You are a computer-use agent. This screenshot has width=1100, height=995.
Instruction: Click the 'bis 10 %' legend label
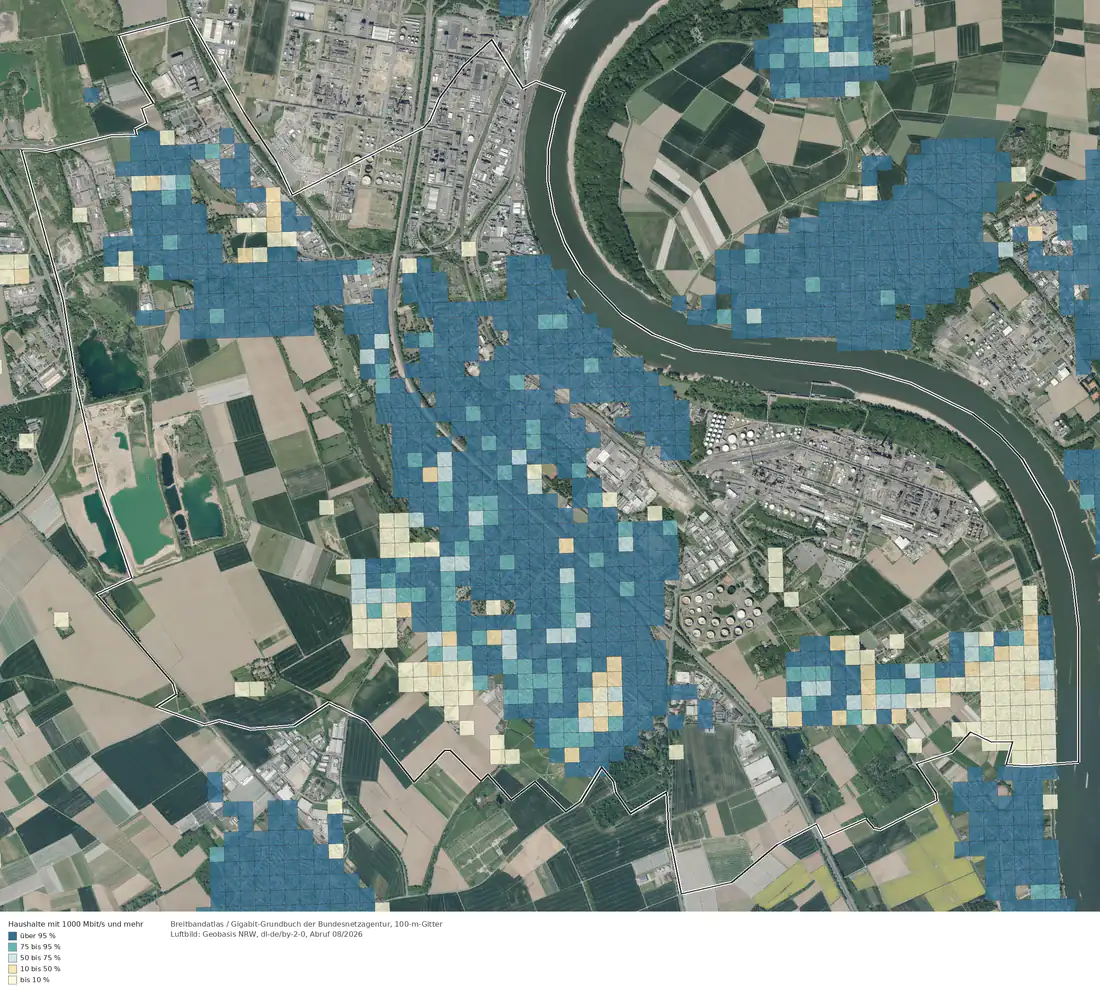point(34,980)
